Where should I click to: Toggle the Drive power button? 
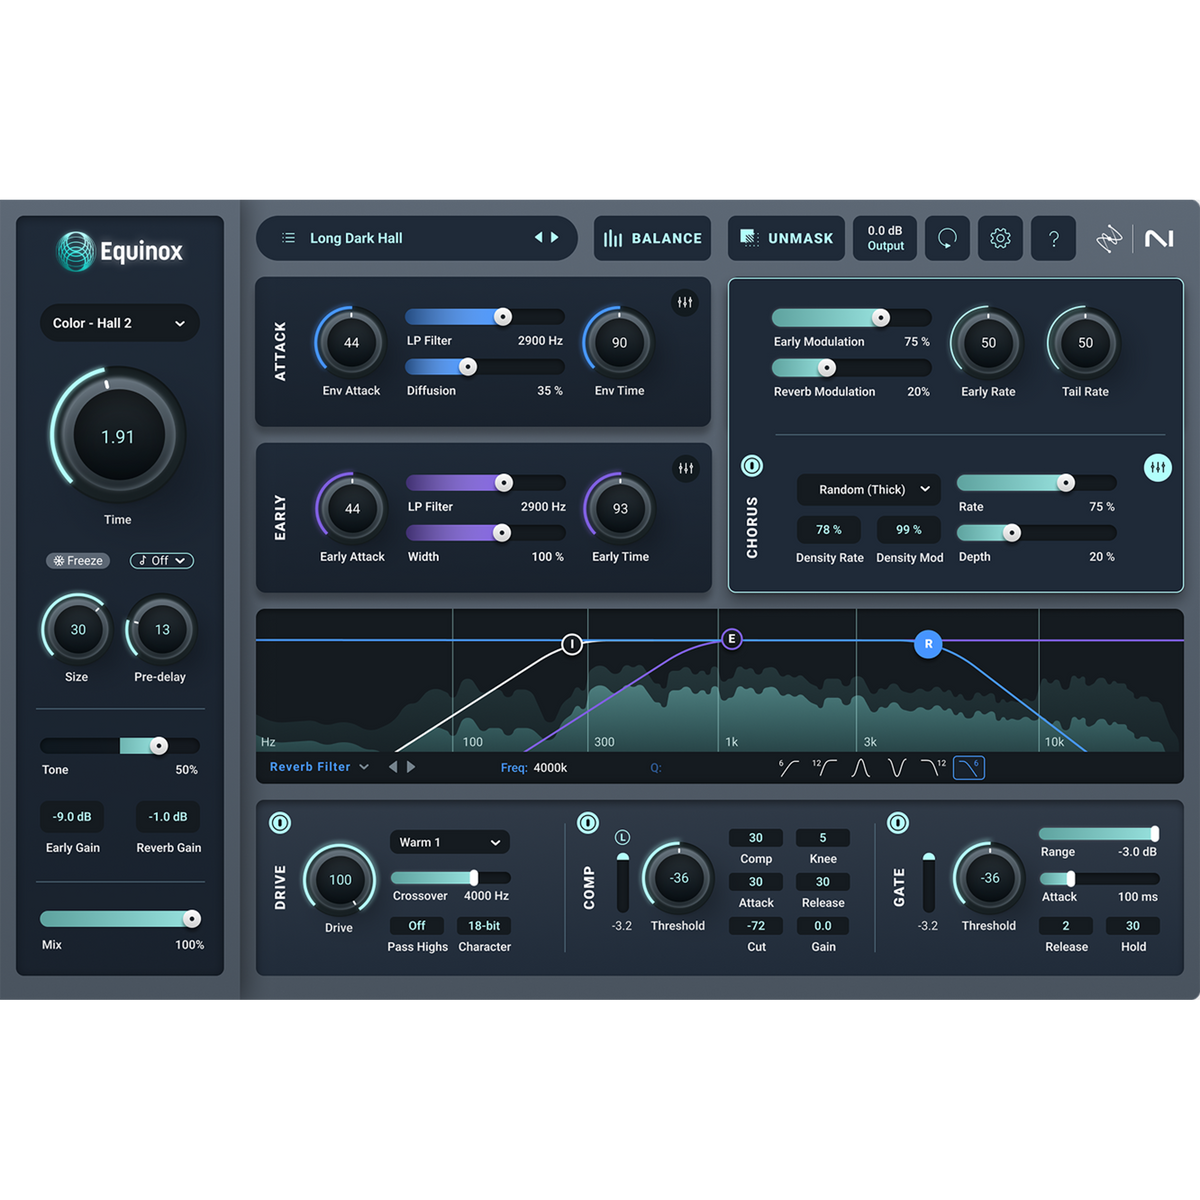pos(280,823)
